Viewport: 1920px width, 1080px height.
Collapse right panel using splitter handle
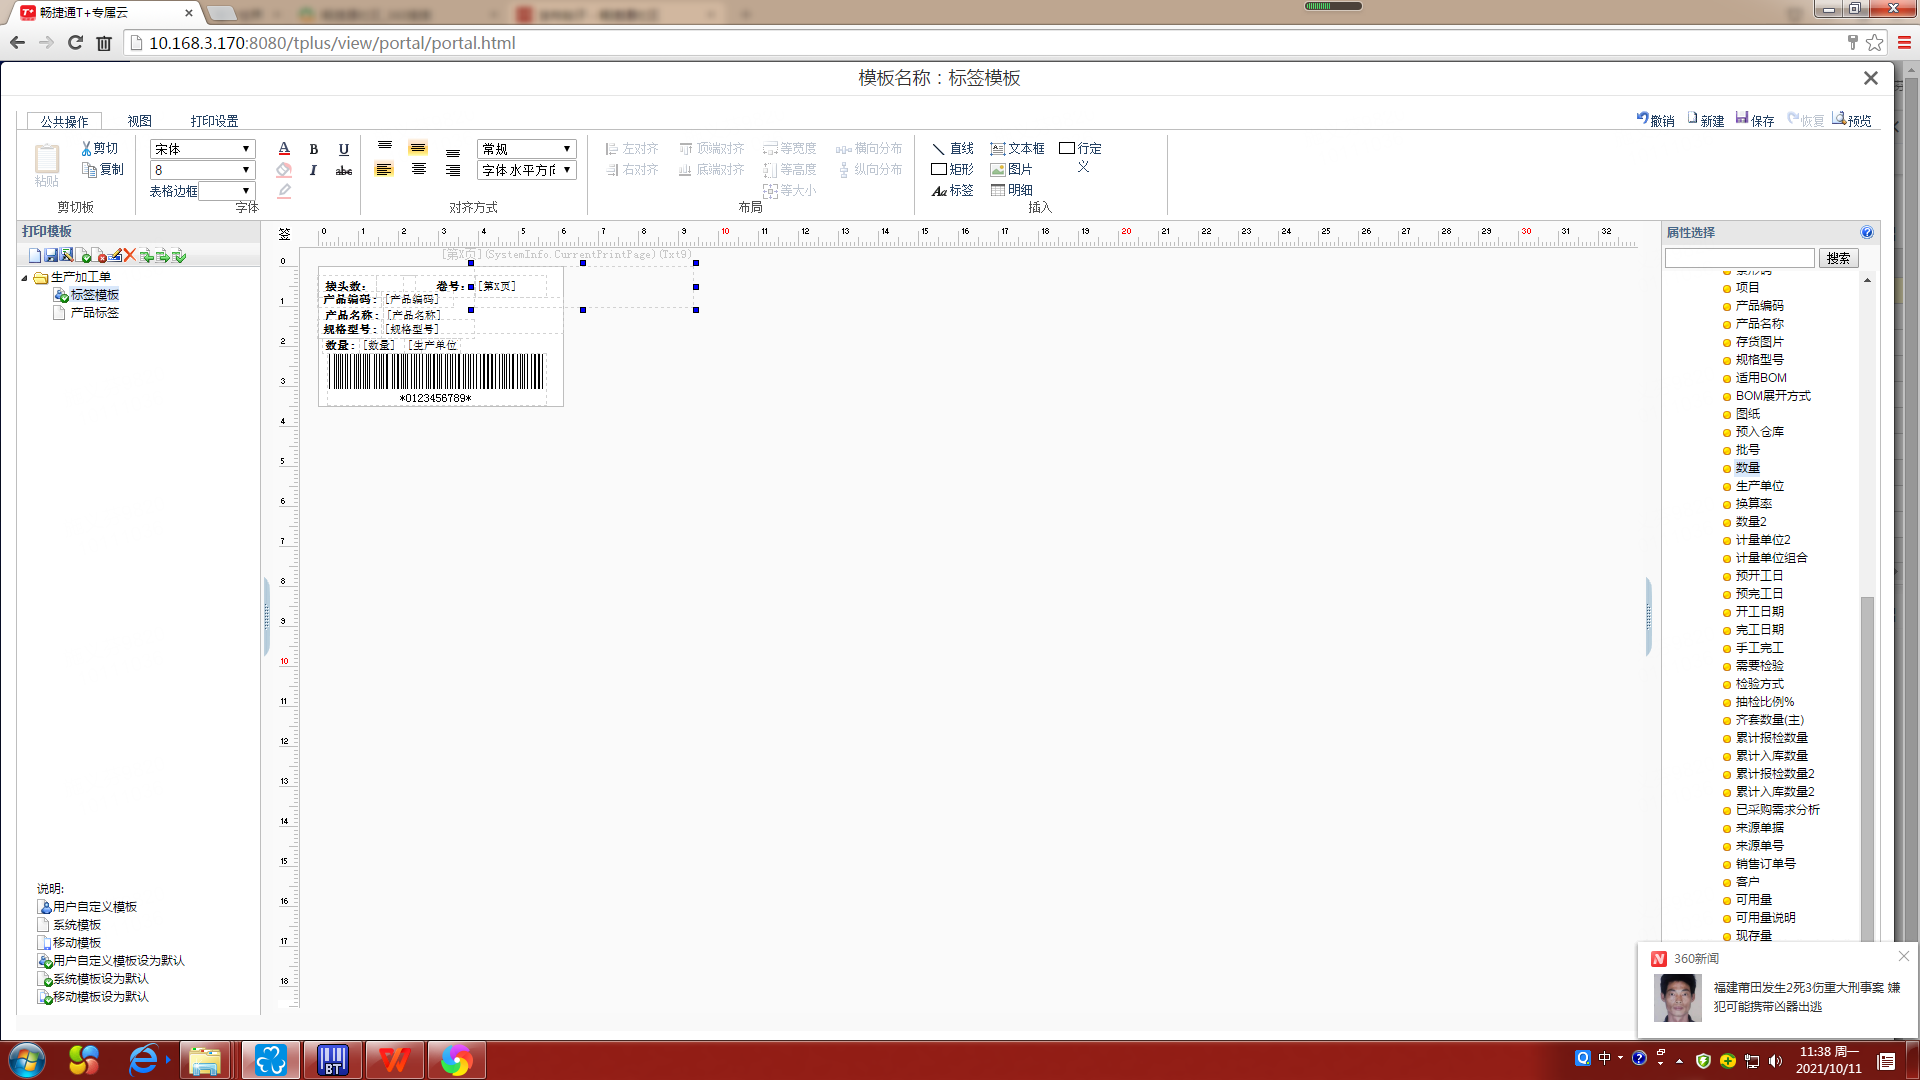1648,616
